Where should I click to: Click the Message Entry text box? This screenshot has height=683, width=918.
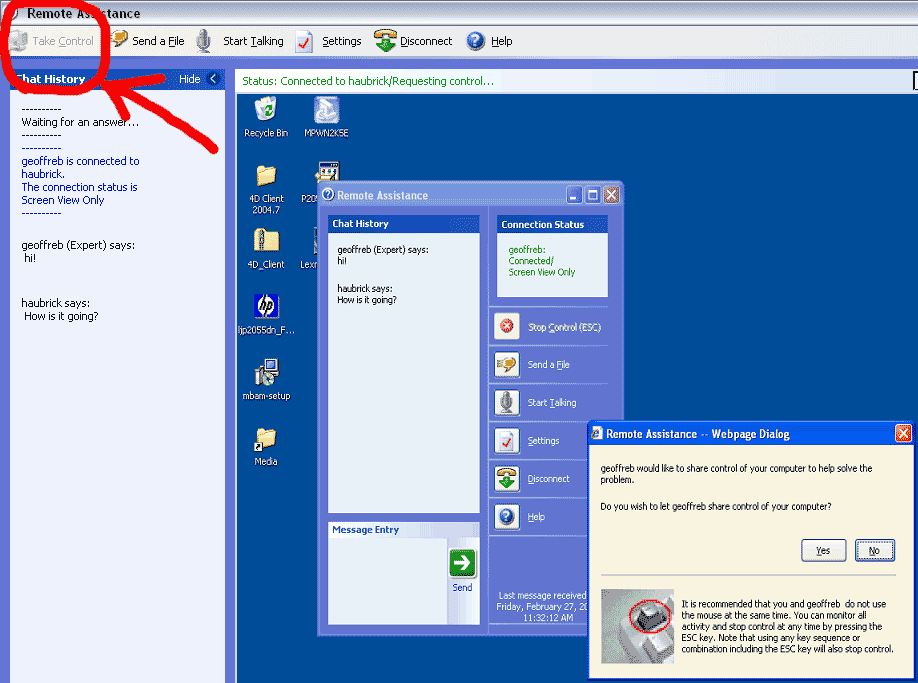click(388, 582)
